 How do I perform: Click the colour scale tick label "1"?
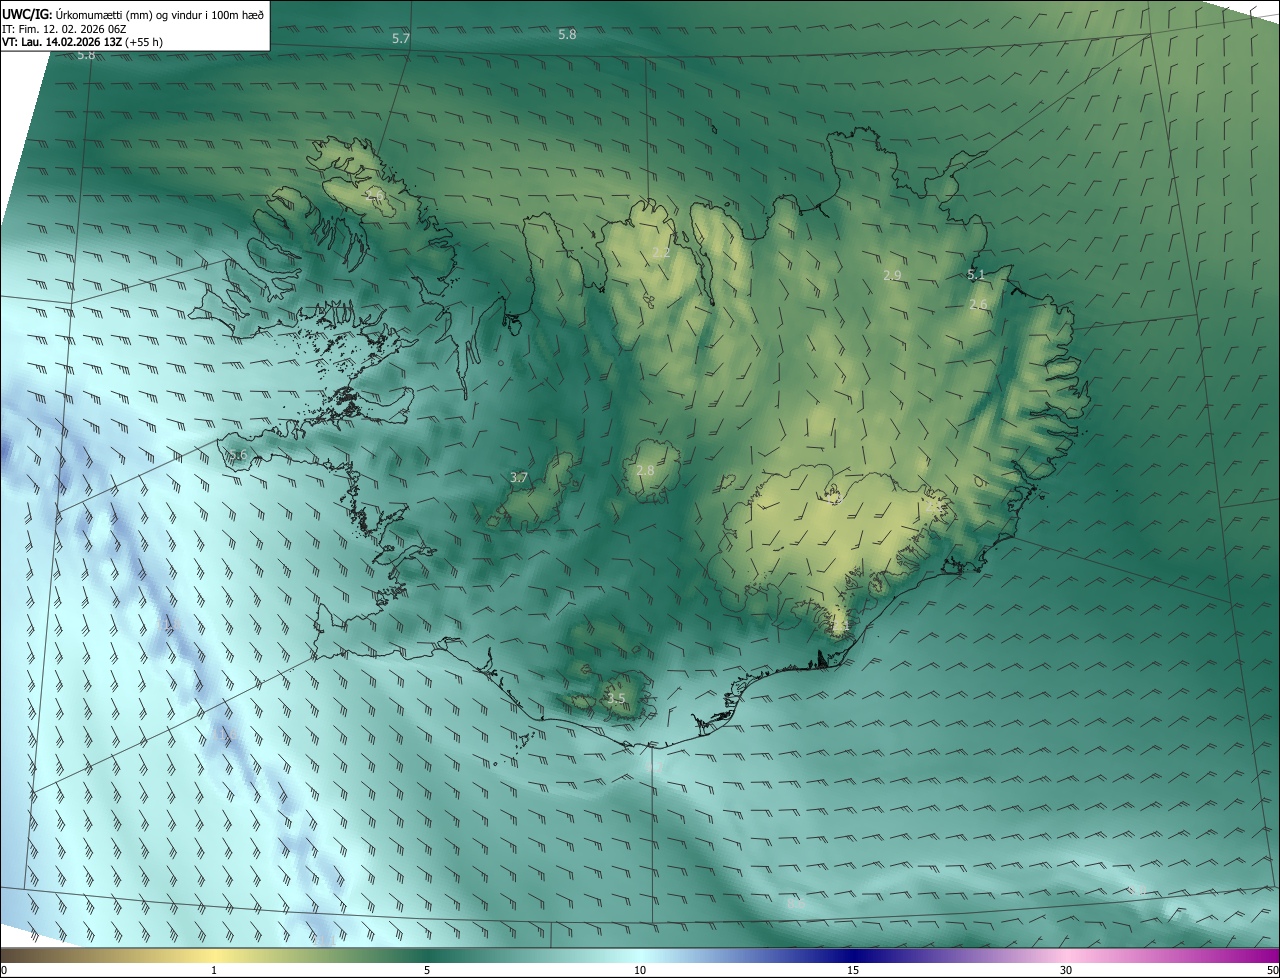tap(214, 970)
